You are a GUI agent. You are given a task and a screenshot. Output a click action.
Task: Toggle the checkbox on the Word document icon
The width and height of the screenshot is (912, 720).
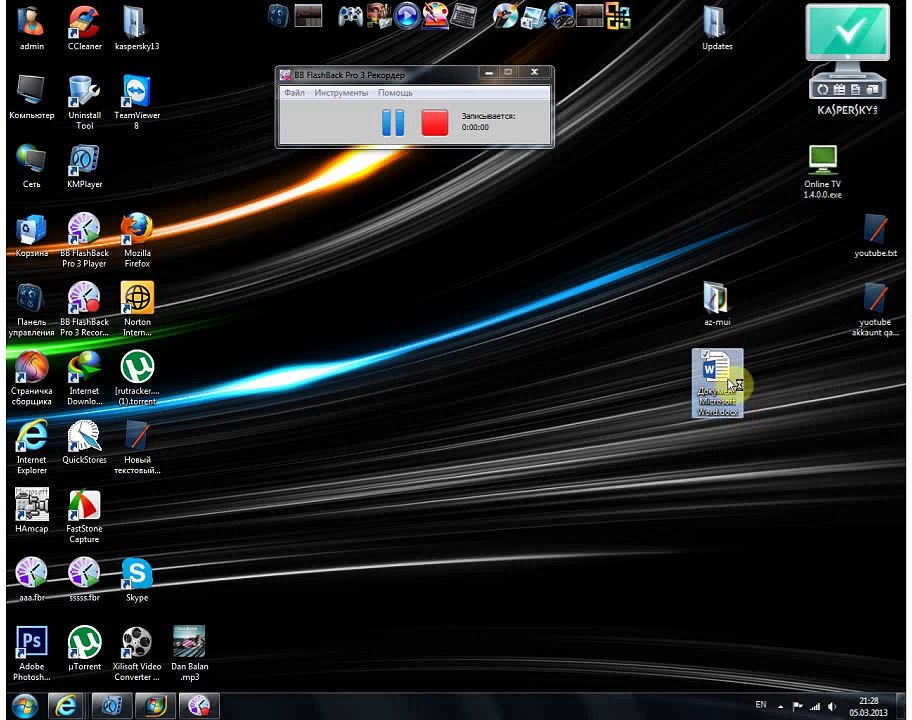point(705,354)
